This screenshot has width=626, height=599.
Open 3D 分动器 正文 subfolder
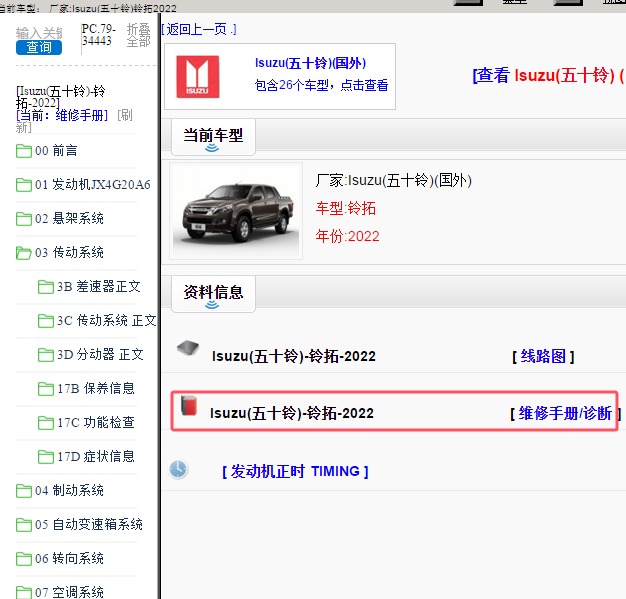pos(100,354)
